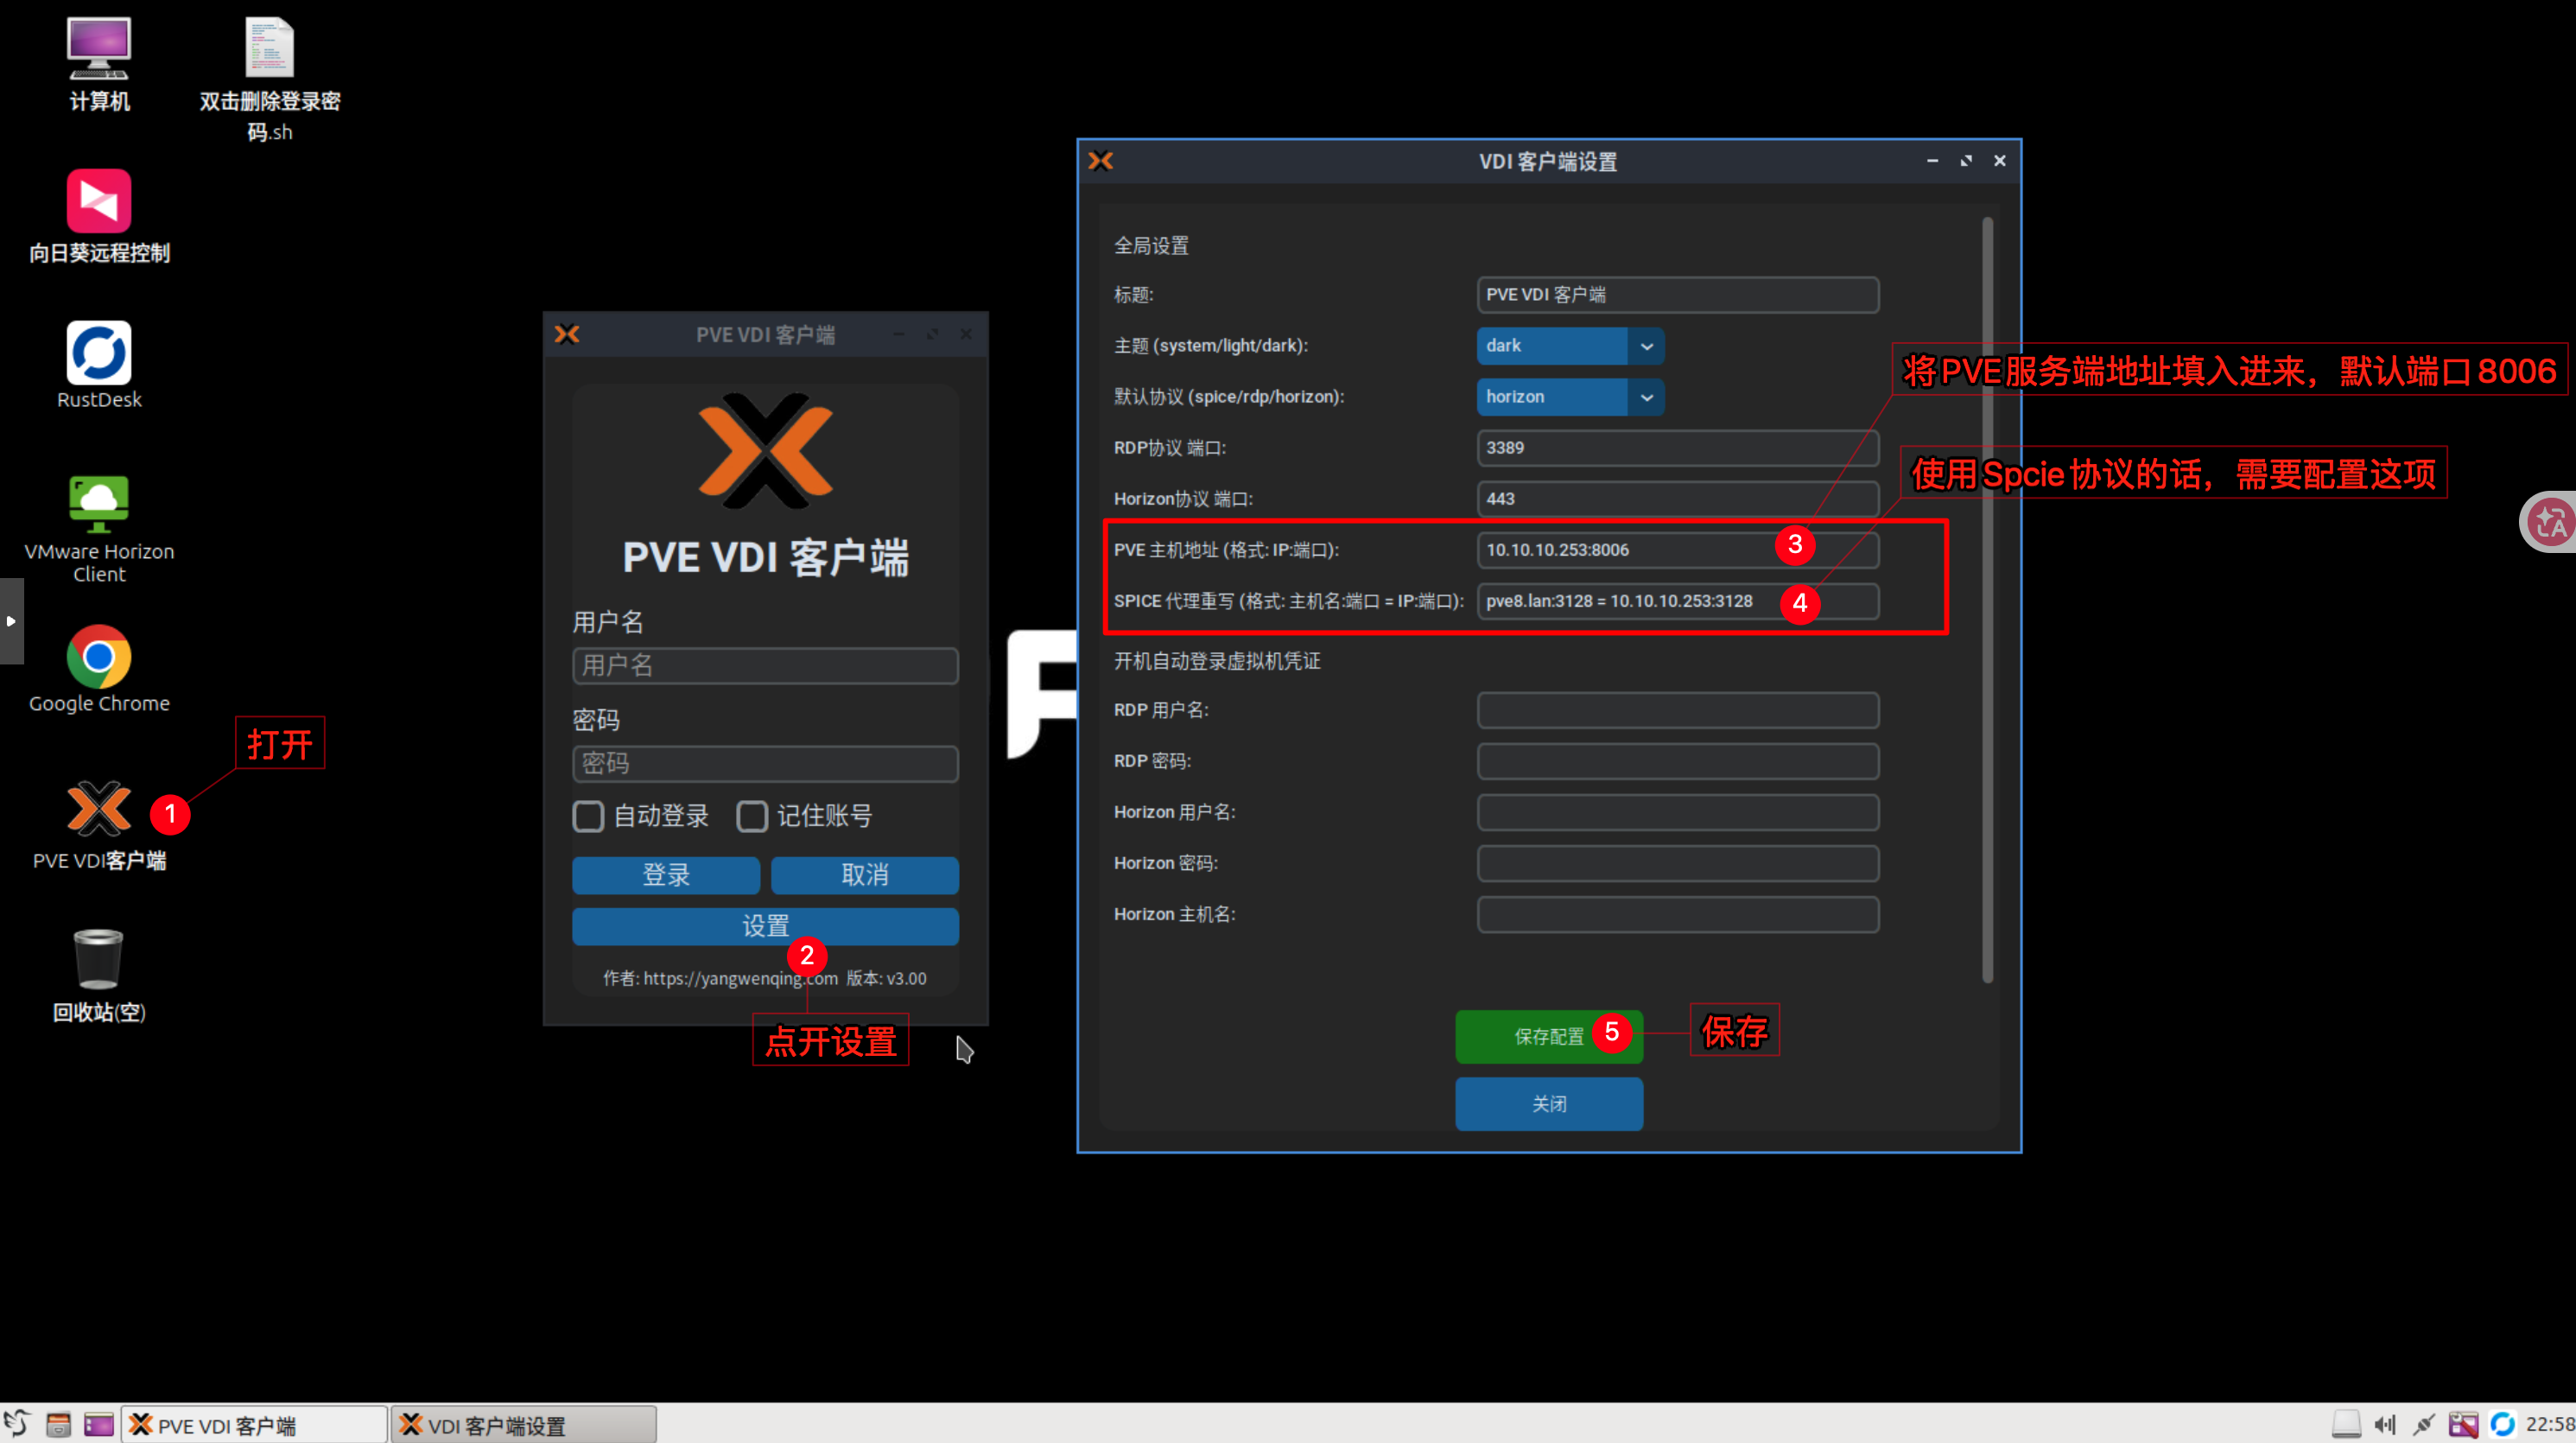The width and height of the screenshot is (2576, 1443).
Task: Open the theme dropdown showing dark
Action: (1570, 346)
